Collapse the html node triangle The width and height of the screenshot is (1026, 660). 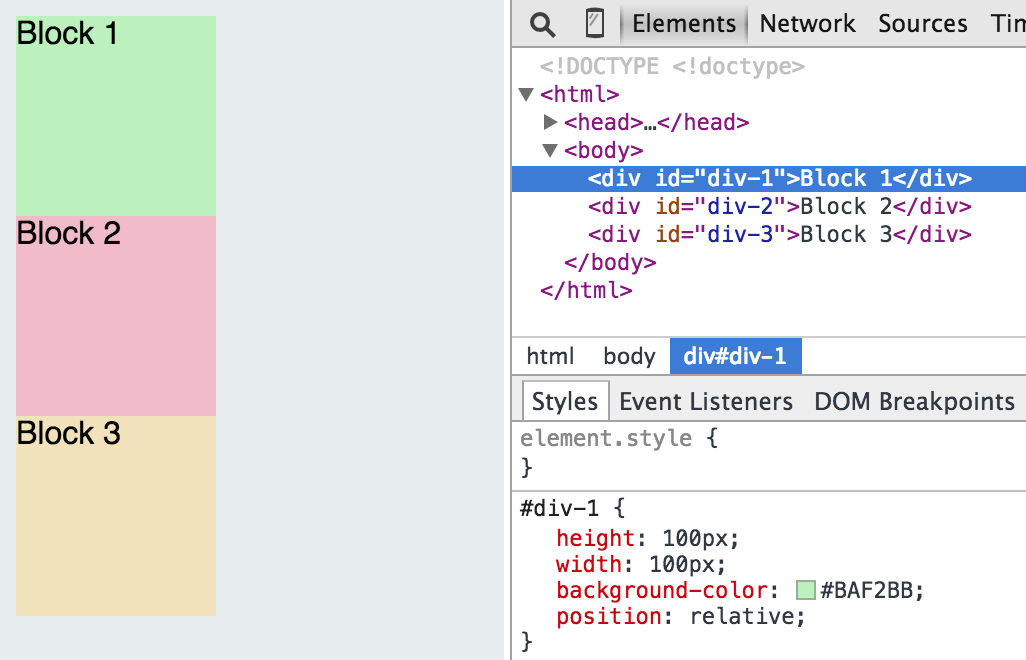(x=526, y=95)
